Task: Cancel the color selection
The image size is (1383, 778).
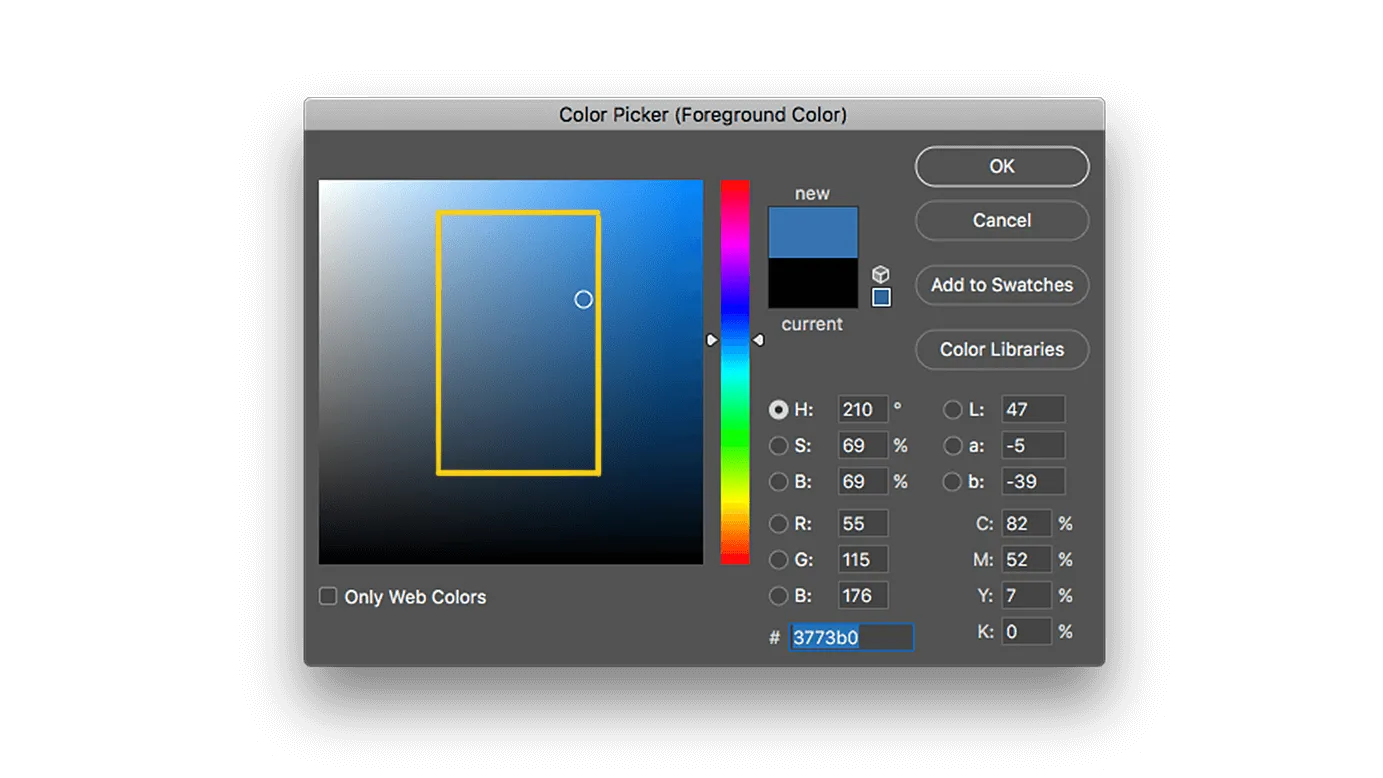Action: [x=1001, y=220]
